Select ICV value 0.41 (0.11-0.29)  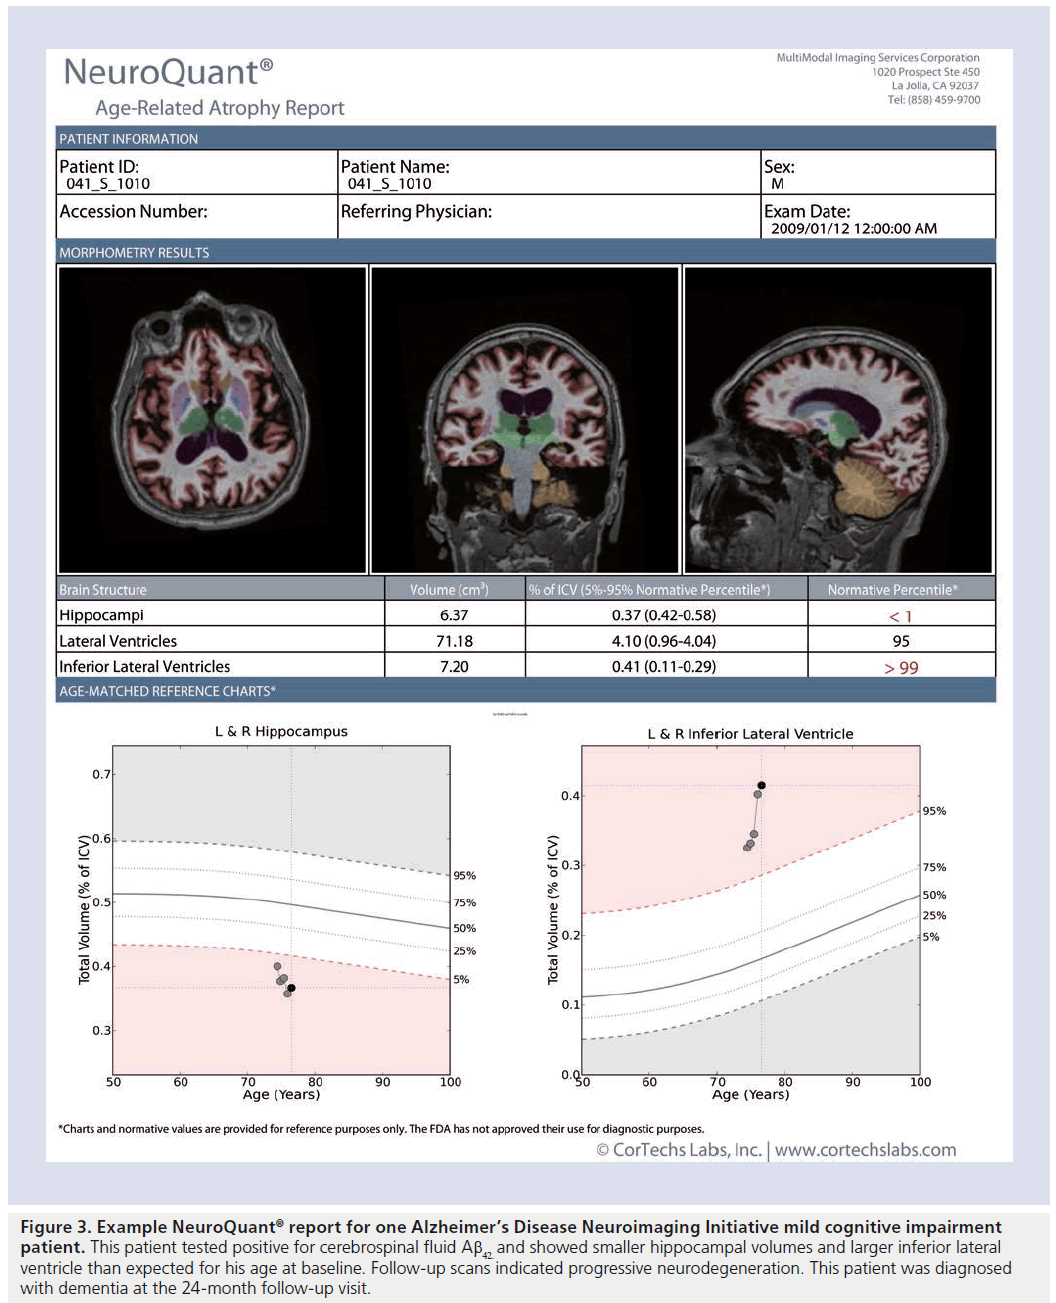[664, 666]
